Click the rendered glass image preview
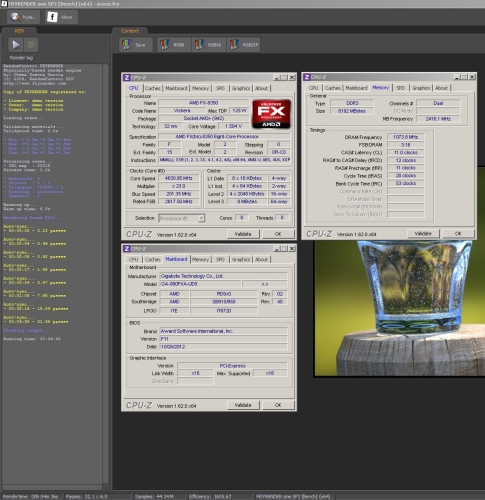Viewport: 485px width, 500px height. tap(399, 308)
